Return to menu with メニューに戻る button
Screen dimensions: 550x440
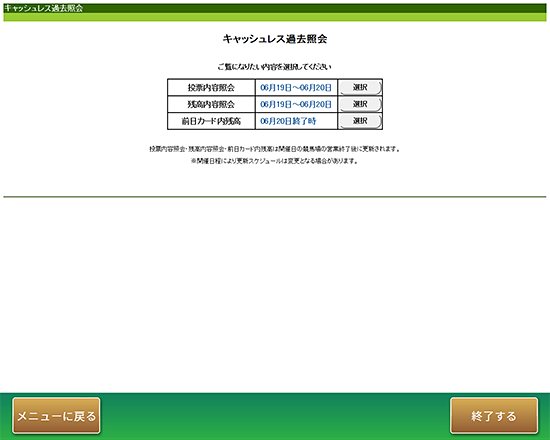click(56, 416)
